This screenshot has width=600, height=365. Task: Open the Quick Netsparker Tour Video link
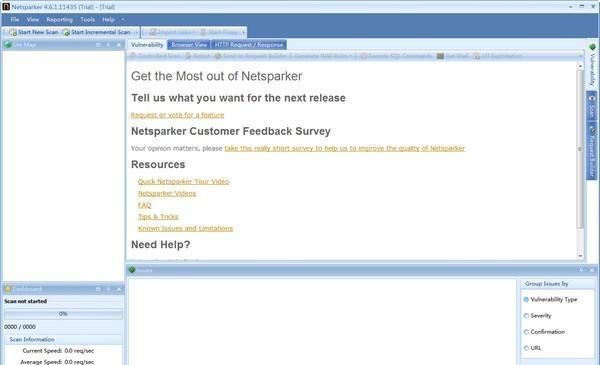point(184,181)
